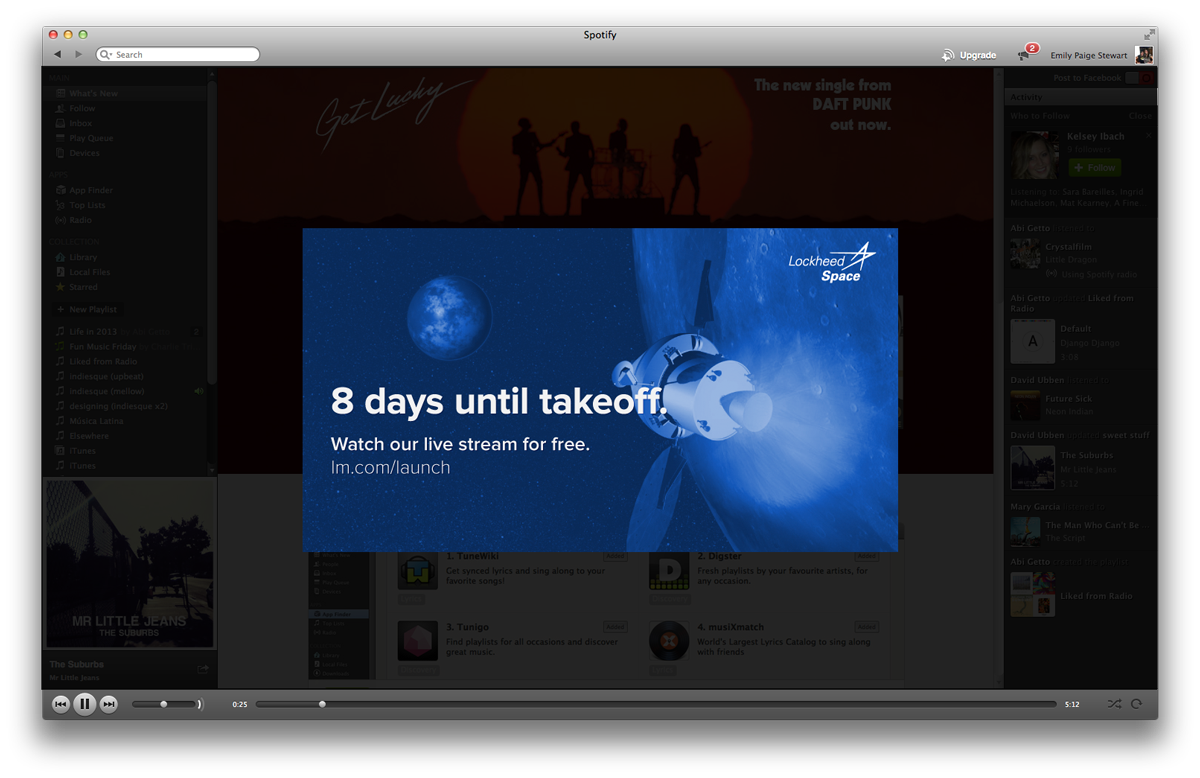Adjust the volume slider
Viewport: 1200px width, 778px height.
tap(163, 704)
